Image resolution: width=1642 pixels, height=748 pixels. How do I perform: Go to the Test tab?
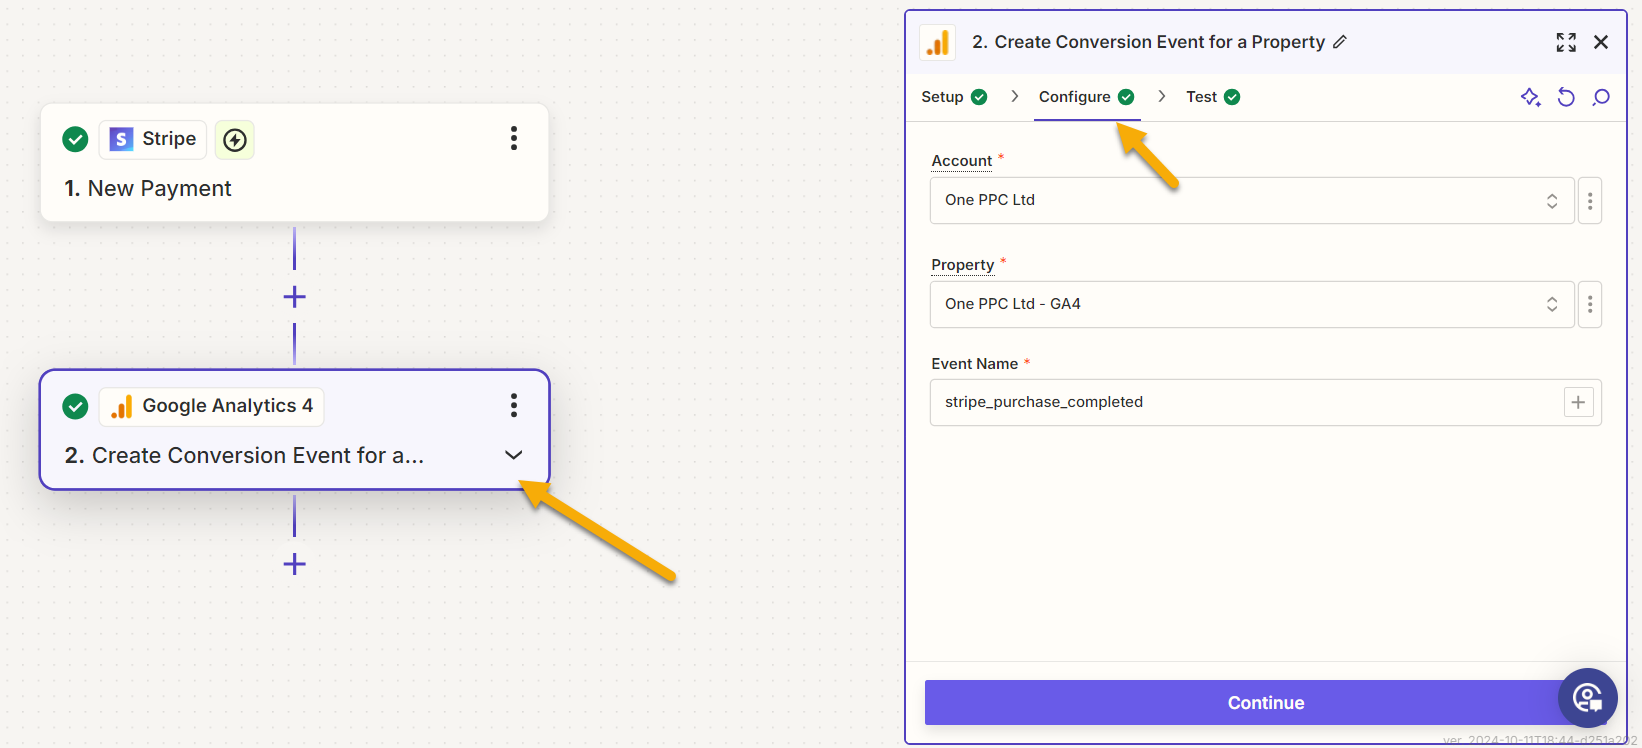[1213, 97]
